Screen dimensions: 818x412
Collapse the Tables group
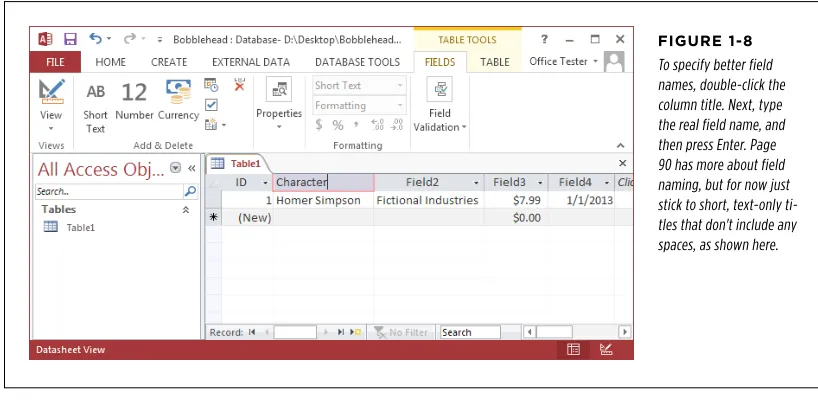click(186, 210)
